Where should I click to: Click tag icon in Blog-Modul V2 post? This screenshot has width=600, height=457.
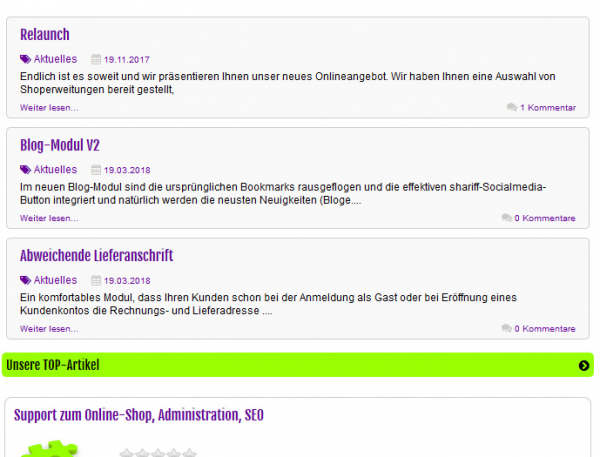[x=25, y=170]
